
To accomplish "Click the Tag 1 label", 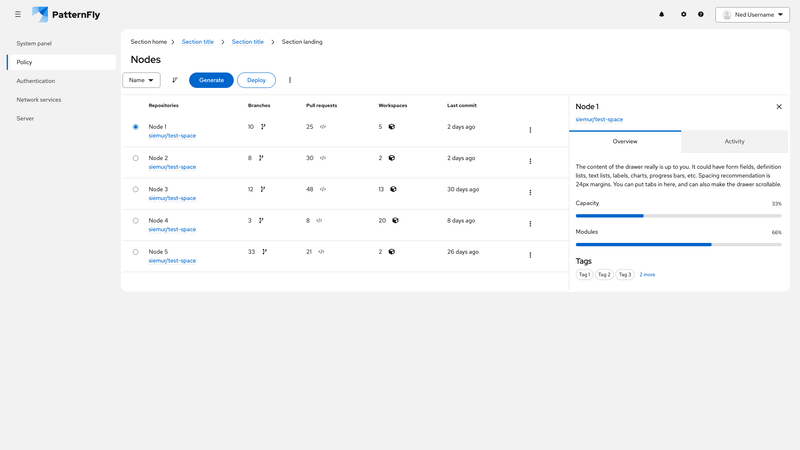I will (x=584, y=274).
